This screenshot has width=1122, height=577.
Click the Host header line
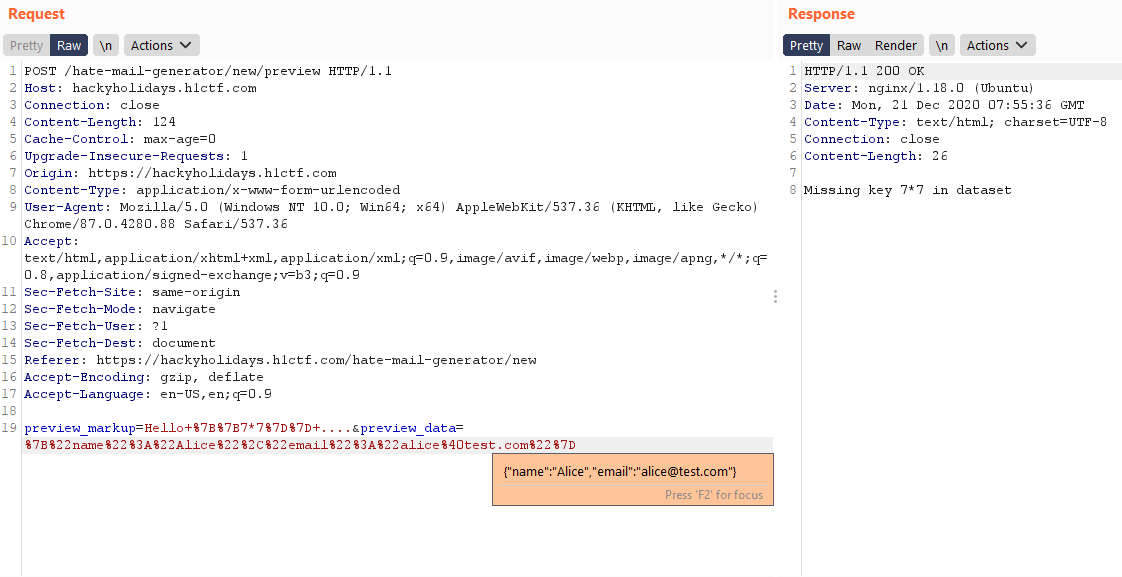140,88
